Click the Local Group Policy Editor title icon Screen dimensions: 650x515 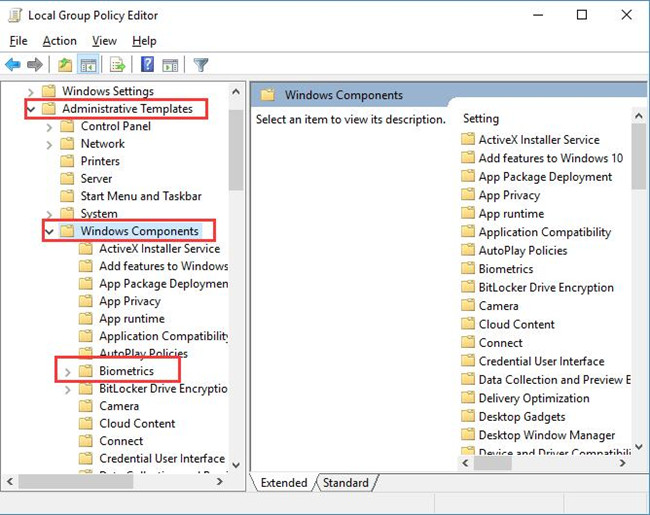[x=15, y=15]
